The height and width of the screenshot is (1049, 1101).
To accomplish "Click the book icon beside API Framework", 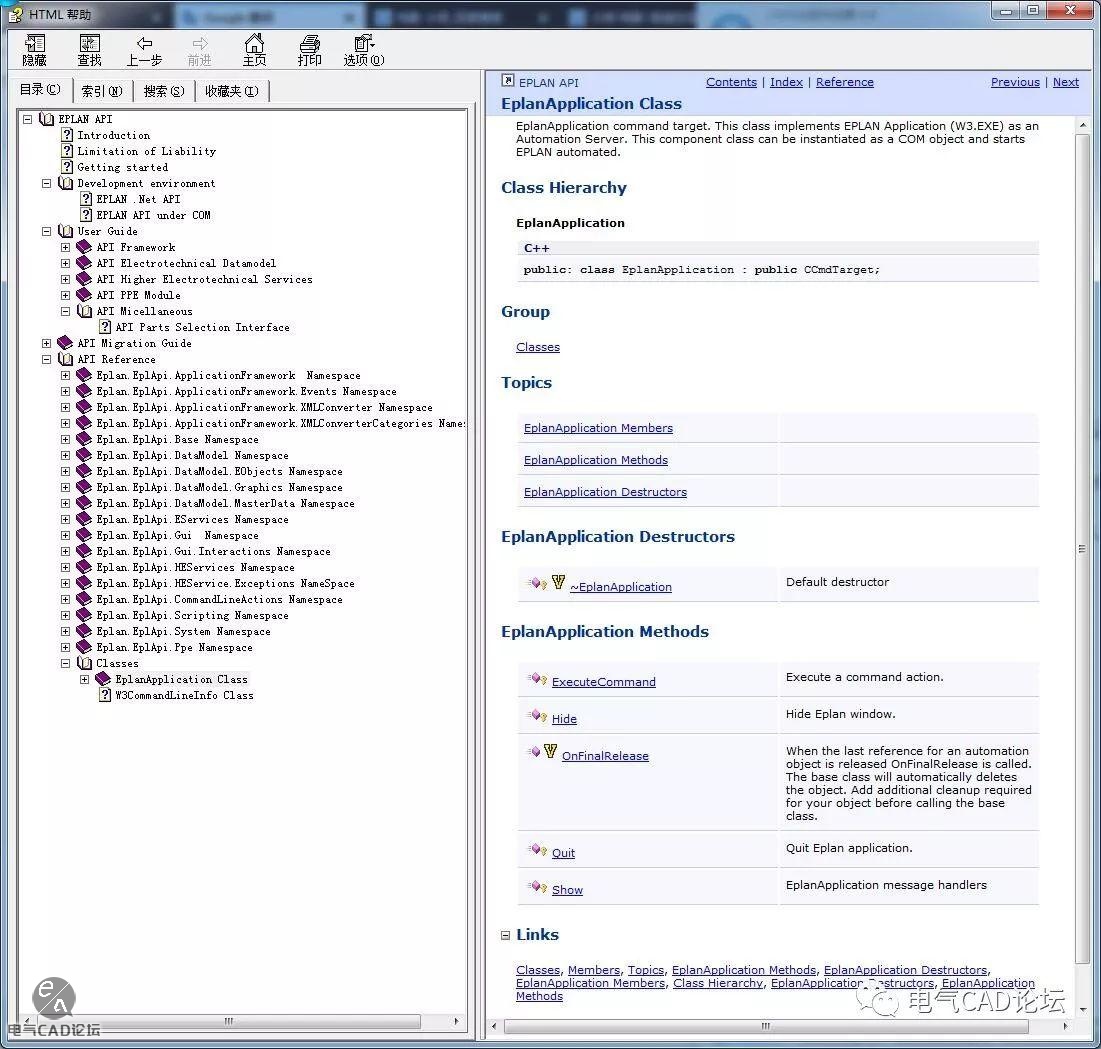I will (84, 247).
